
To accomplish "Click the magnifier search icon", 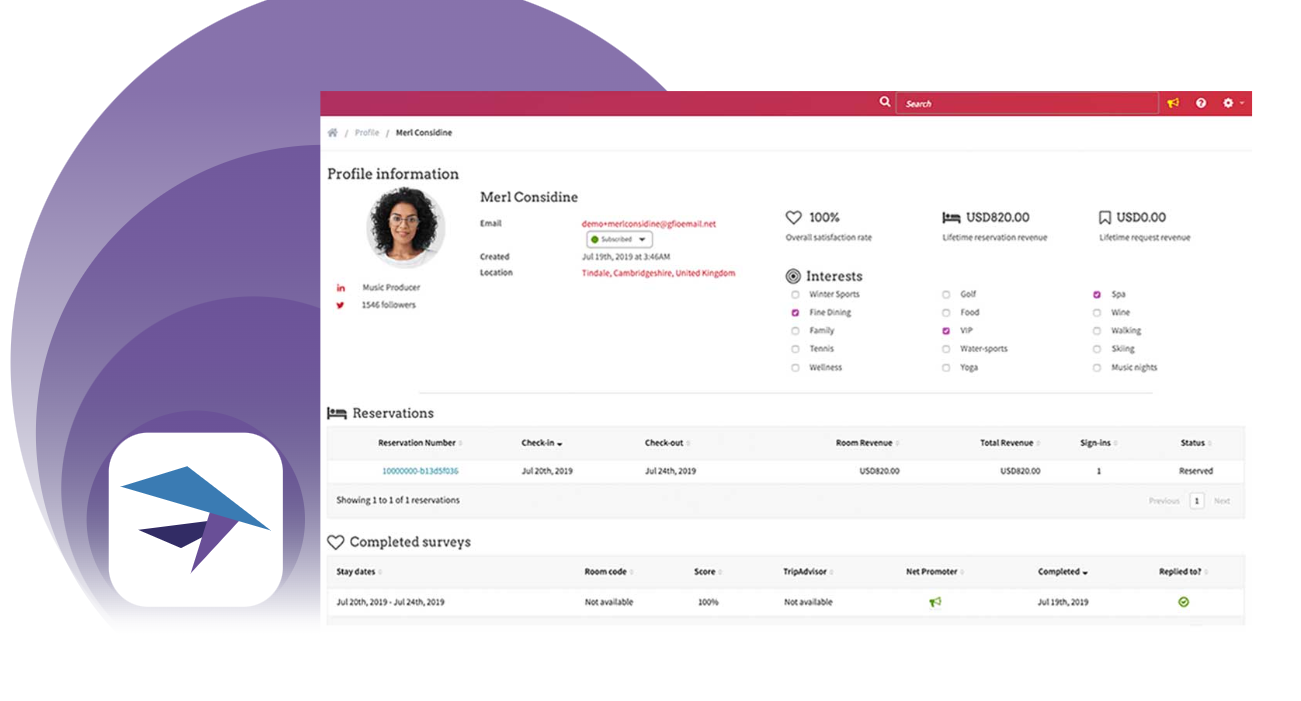I will point(885,102).
